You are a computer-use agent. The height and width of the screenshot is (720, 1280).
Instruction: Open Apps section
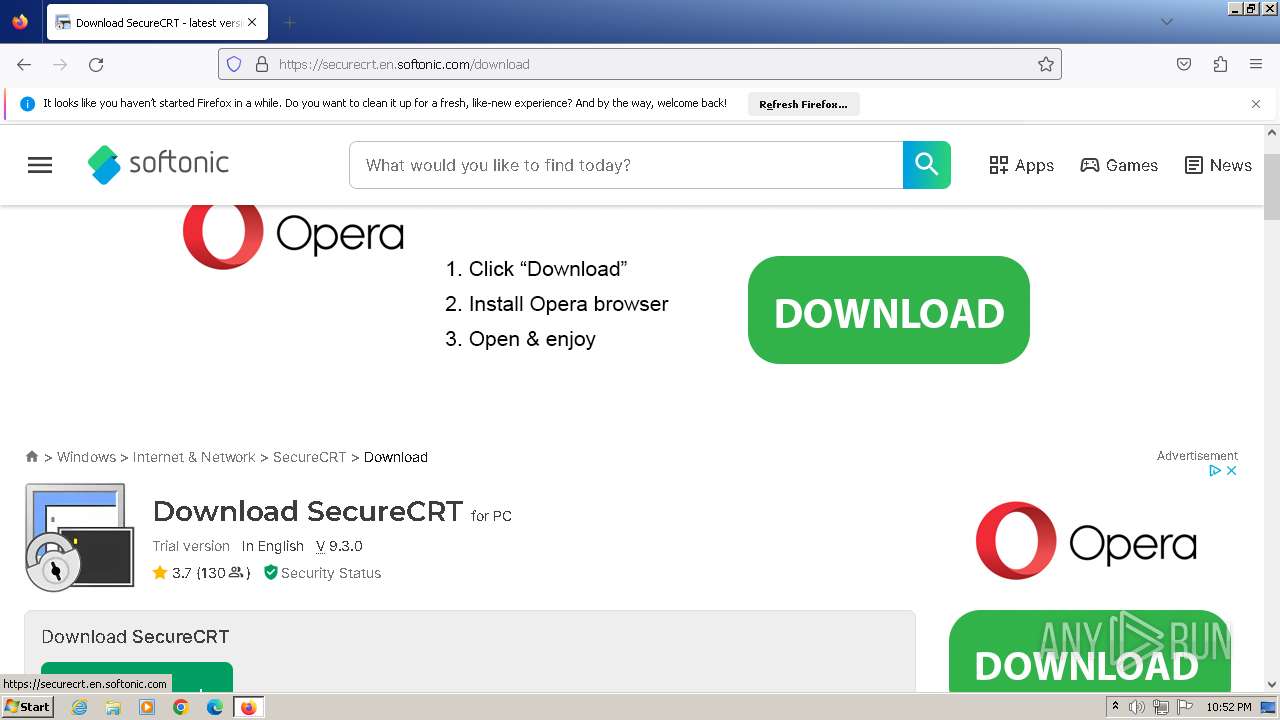[x=1021, y=165]
